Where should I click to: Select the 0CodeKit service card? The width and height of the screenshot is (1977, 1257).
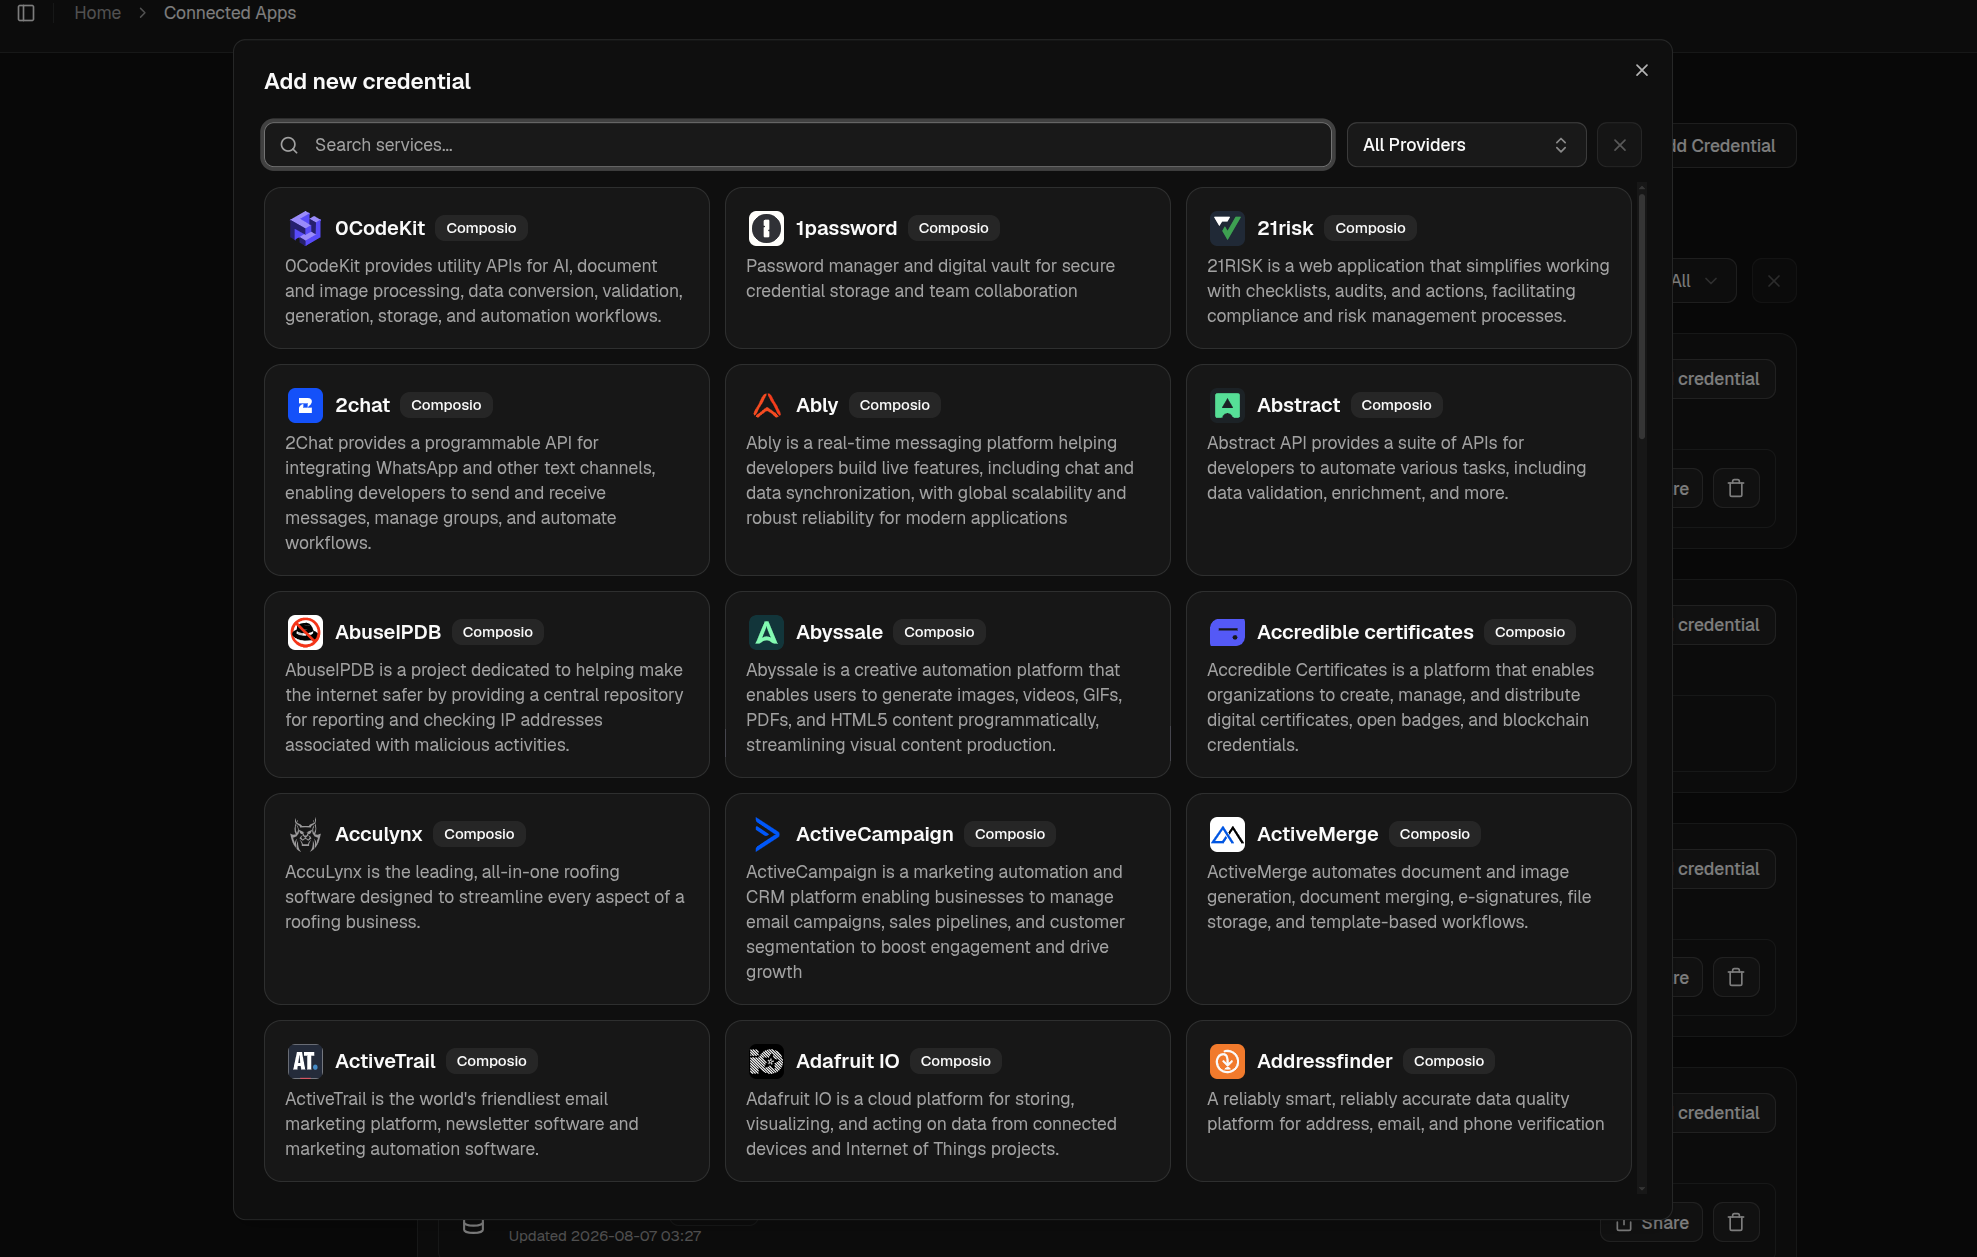click(x=487, y=268)
